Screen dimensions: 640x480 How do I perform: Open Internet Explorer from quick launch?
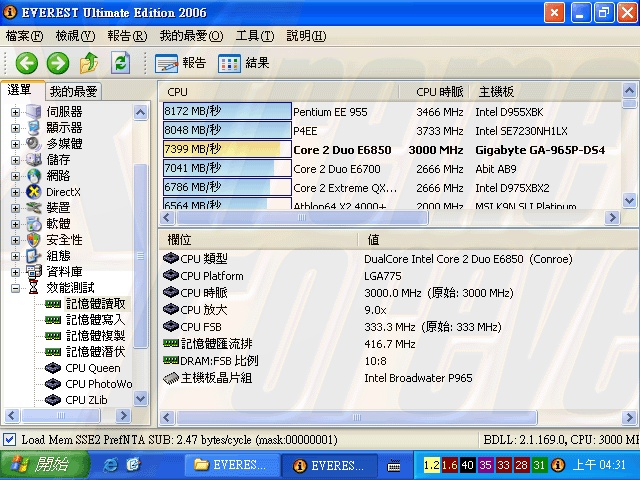[111, 465]
